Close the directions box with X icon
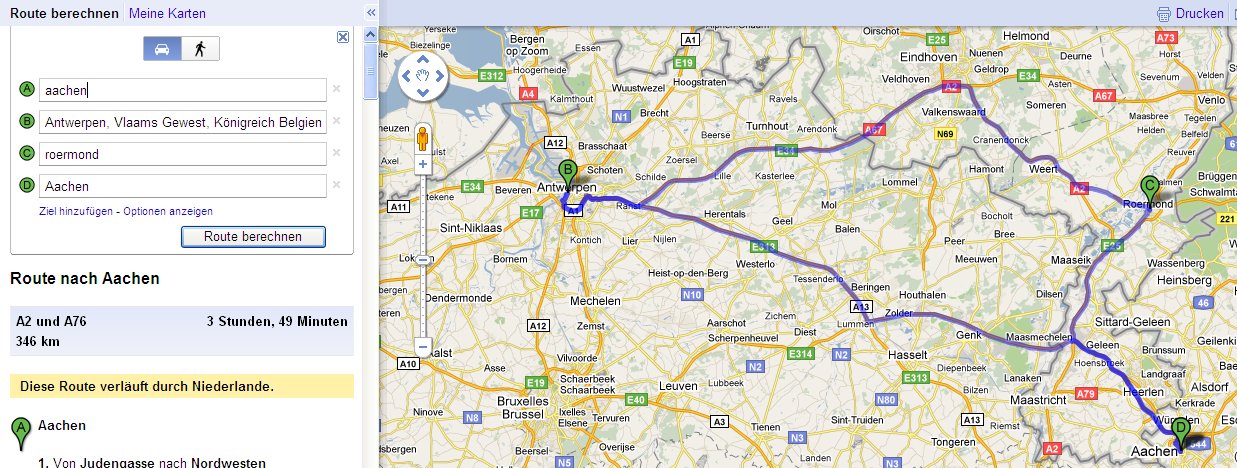Screen dimensions: 1237x468 [343, 37]
